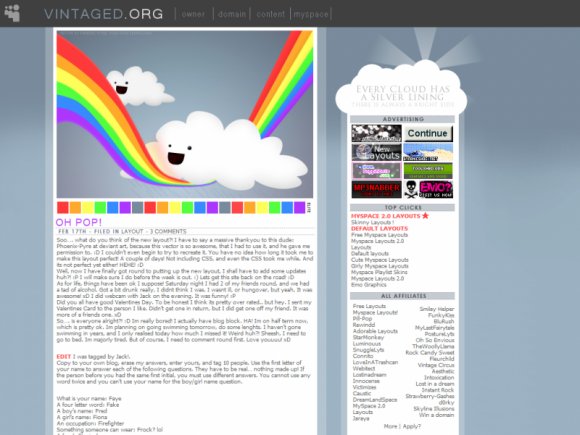Open the domain menu item

point(232,14)
